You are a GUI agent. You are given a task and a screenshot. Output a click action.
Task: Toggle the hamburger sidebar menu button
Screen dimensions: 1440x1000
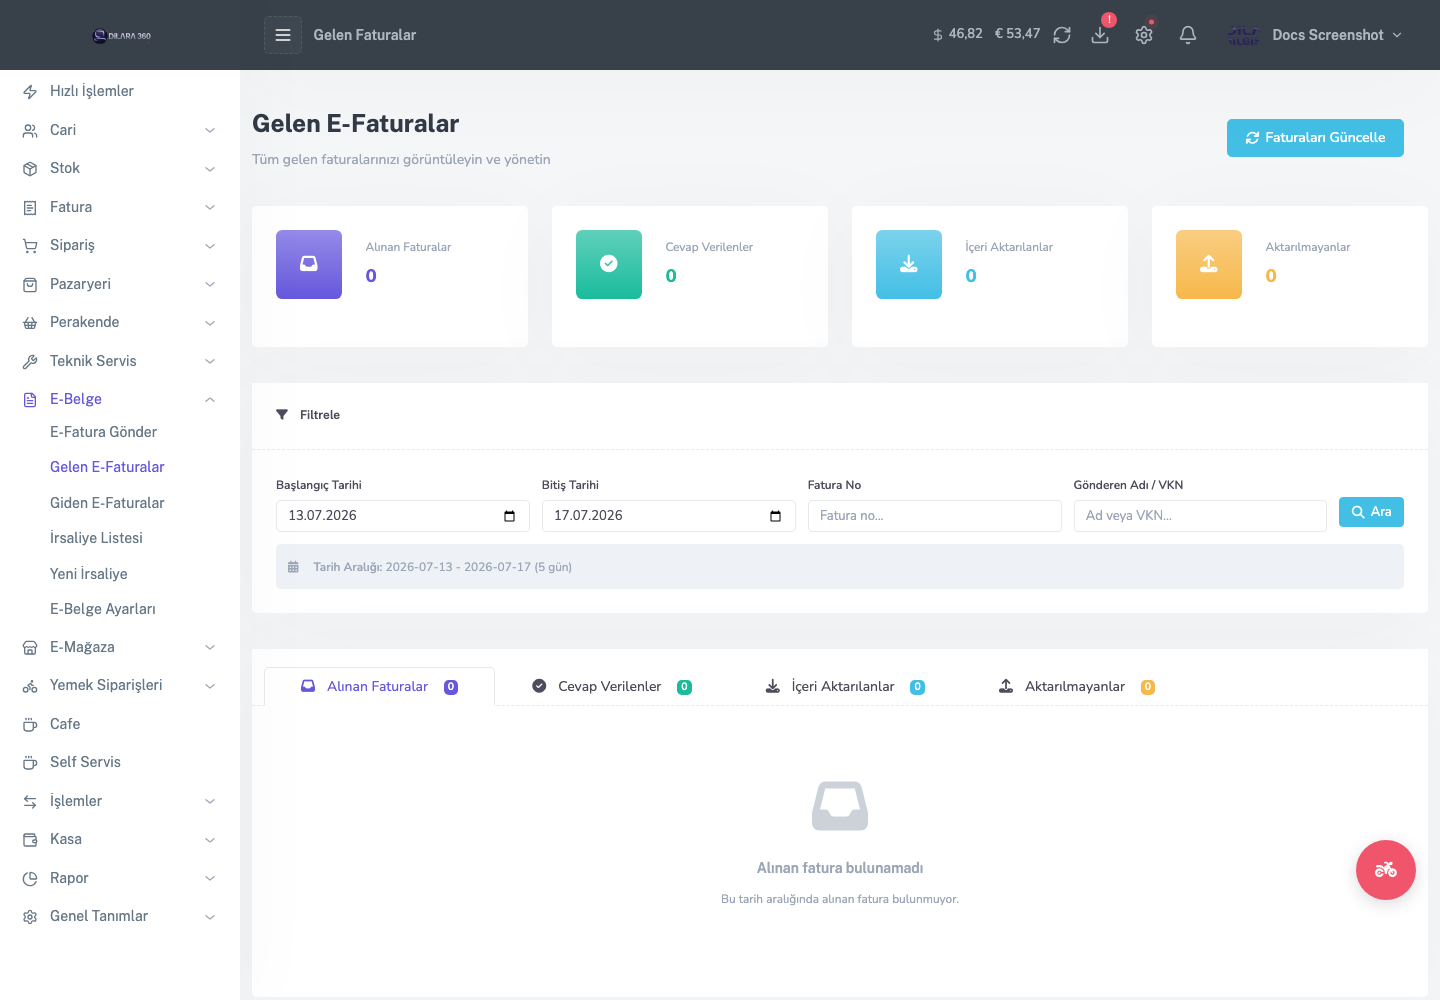click(x=283, y=35)
